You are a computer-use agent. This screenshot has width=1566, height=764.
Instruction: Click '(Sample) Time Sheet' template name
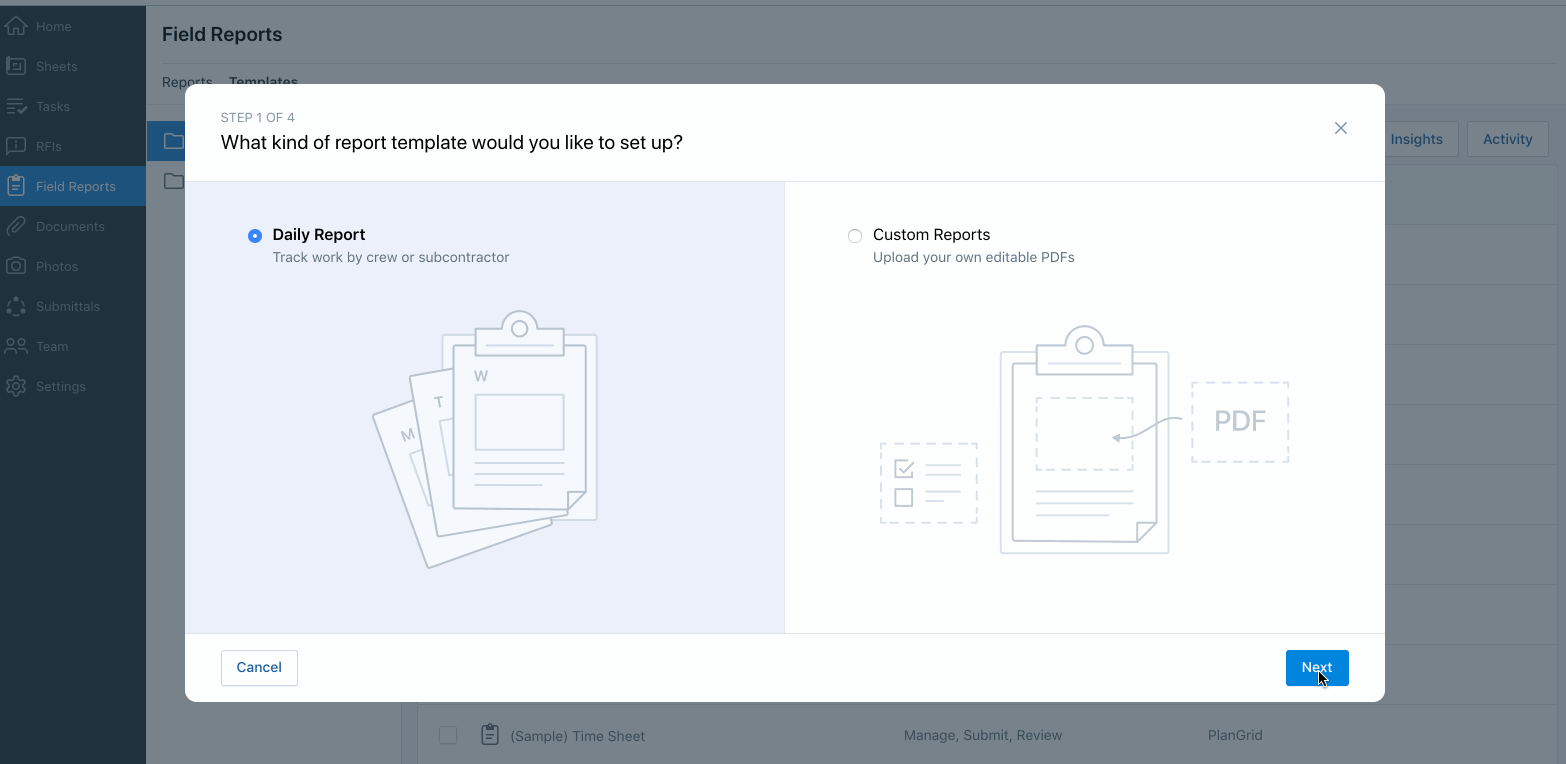pyautogui.click(x=577, y=736)
